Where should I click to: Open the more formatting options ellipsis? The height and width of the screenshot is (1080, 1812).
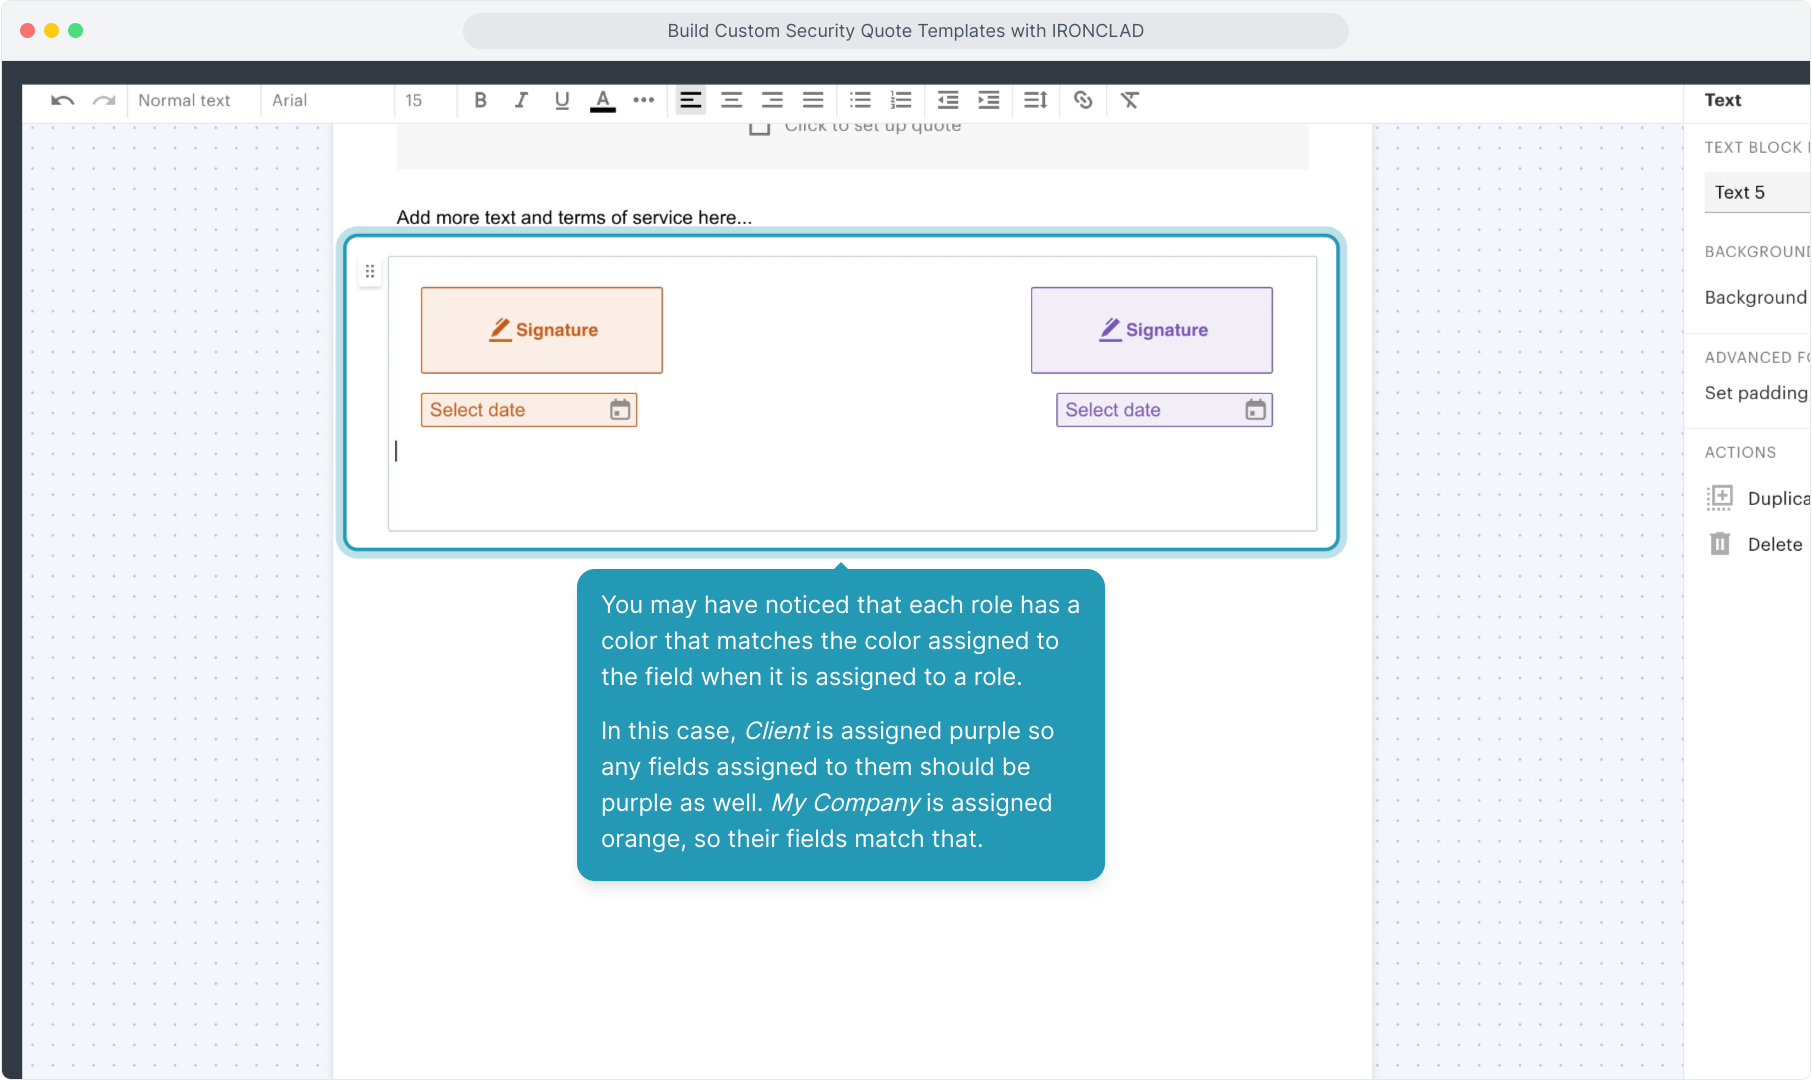[x=644, y=100]
